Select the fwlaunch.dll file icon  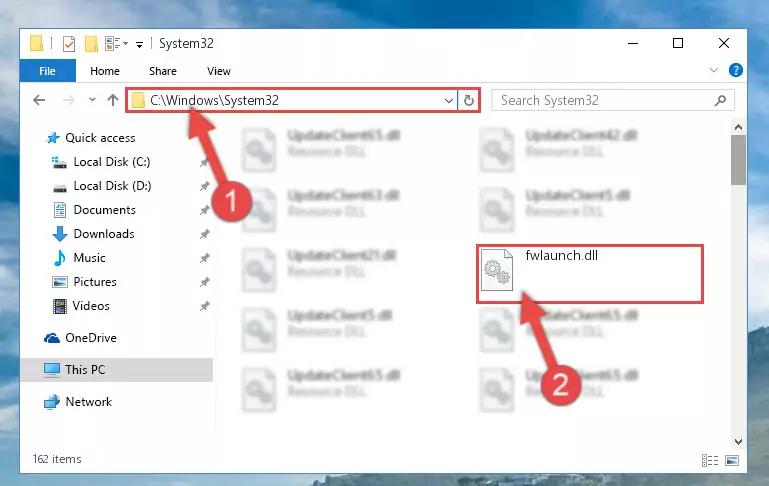pos(497,270)
